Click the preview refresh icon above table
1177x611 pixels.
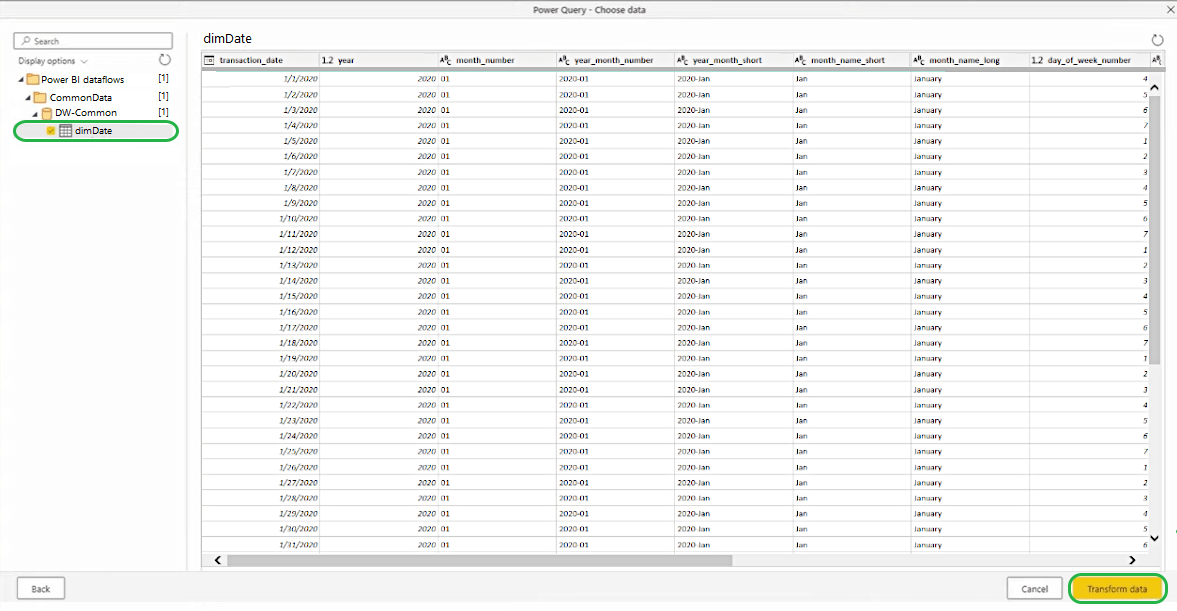[1157, 40]
